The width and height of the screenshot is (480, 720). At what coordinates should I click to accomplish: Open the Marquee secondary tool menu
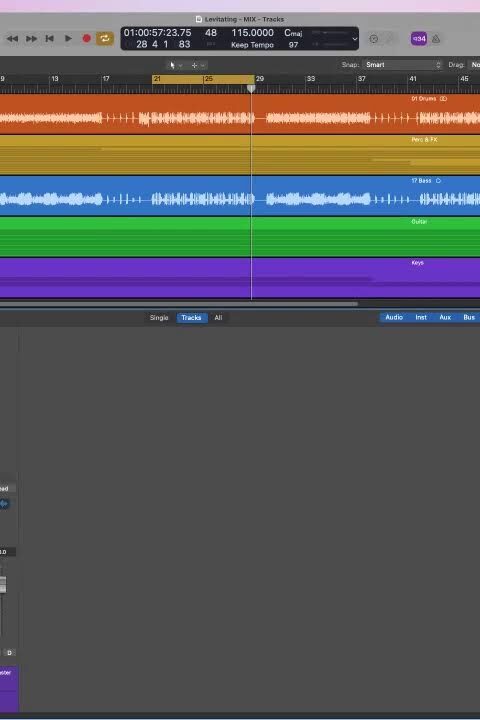pos(198,65)
